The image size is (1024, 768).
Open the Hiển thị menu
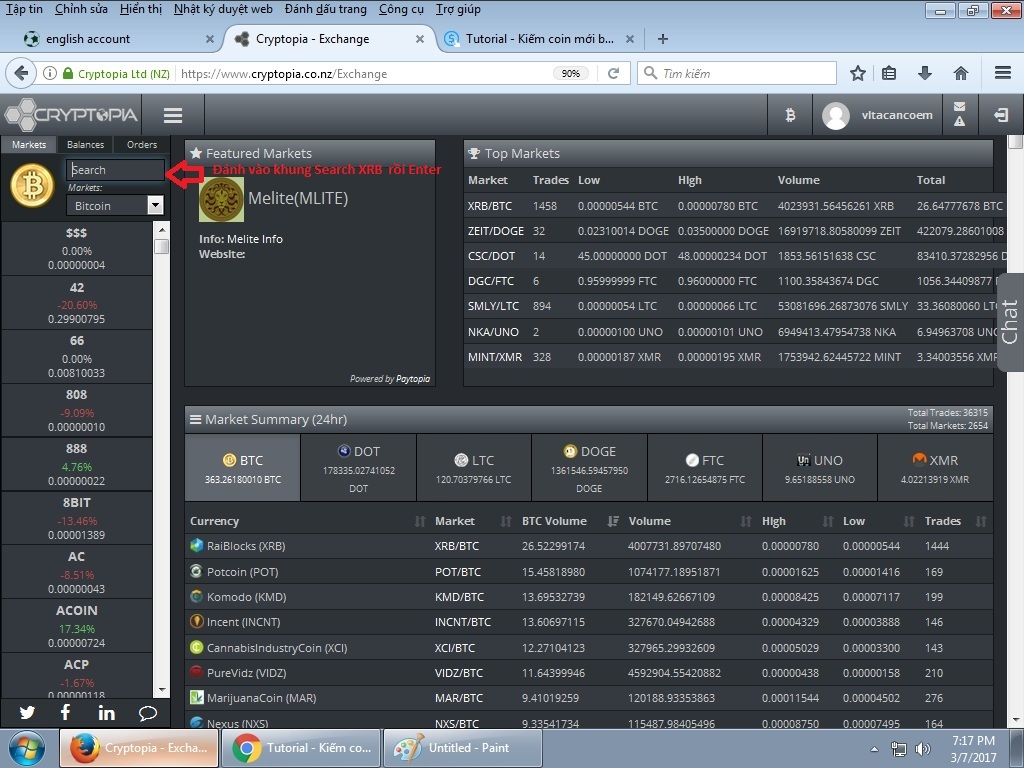pyautogui.click(x=141, y=9)
